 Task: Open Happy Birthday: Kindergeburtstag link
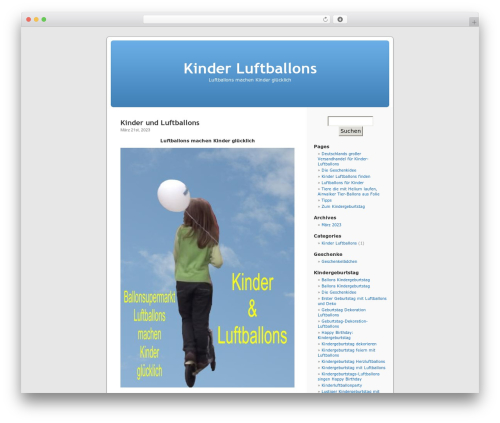click(335, 335)
